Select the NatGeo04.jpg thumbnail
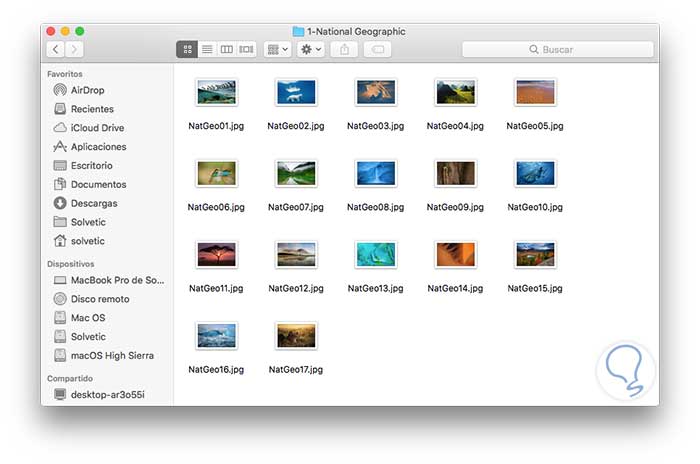 pos(455,92)
